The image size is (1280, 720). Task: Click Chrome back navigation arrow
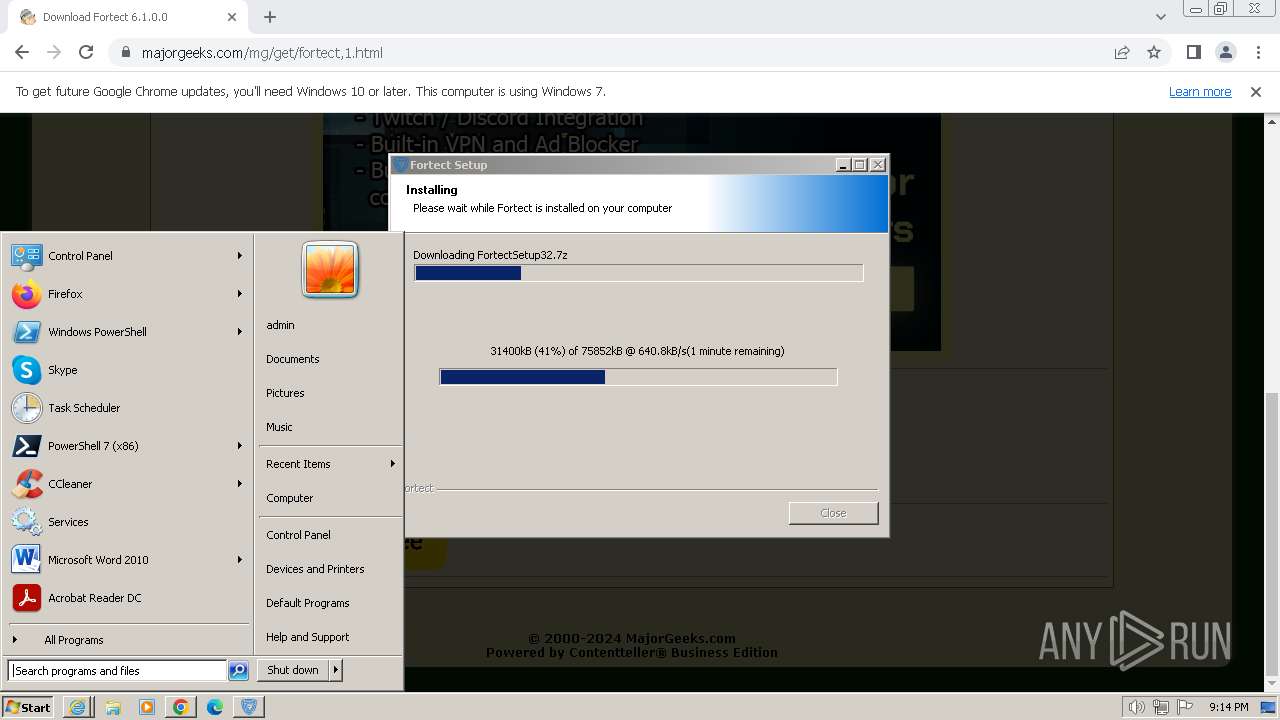coord(22,53)
